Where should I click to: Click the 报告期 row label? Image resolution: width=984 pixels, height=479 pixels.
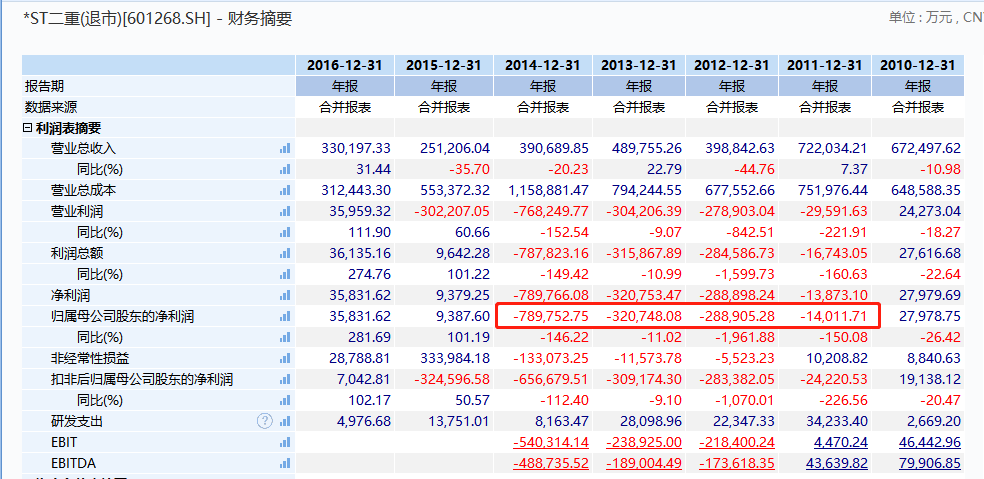click(44, 86)
